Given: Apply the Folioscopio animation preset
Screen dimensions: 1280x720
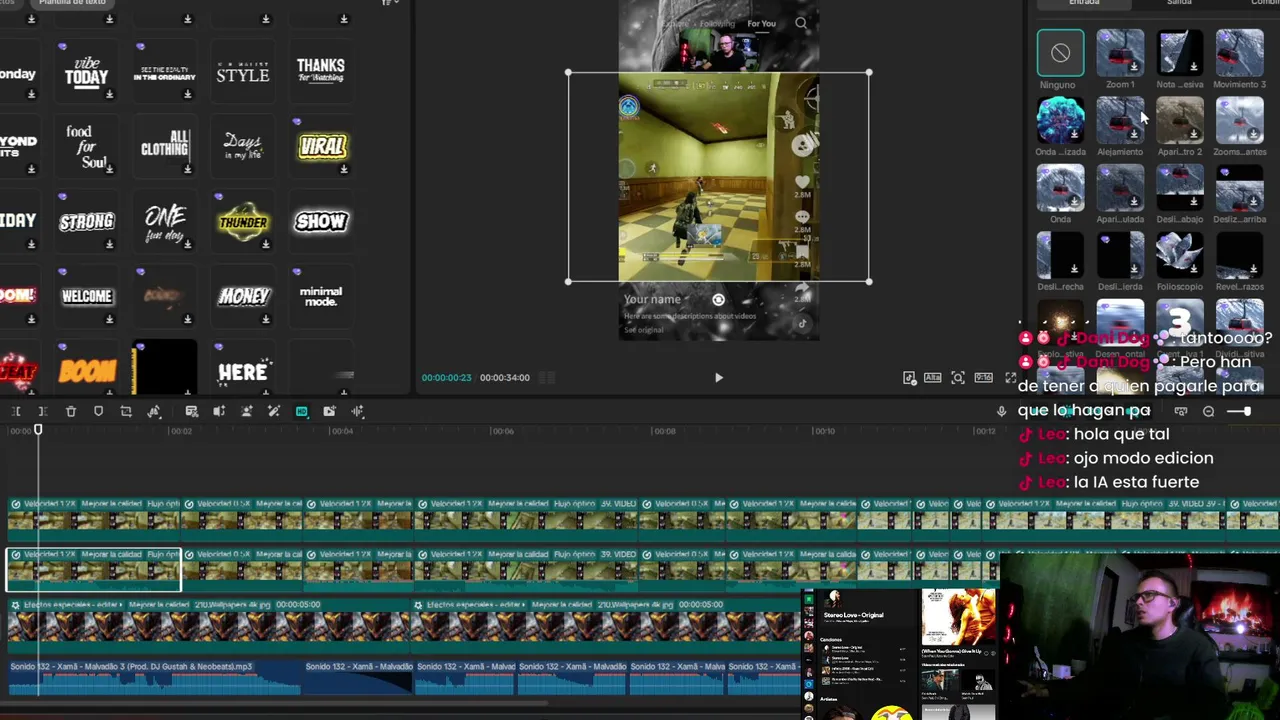Looking at the screenshot, I should tap(1180, 255).
